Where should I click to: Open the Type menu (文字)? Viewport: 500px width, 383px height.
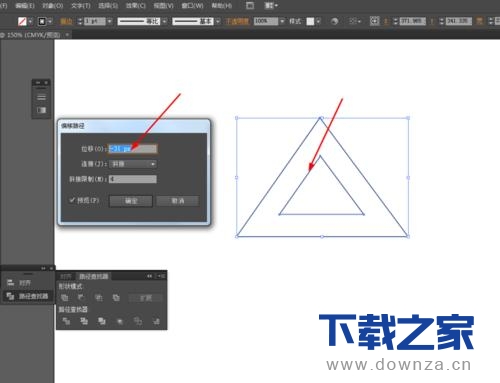point(81,6)
